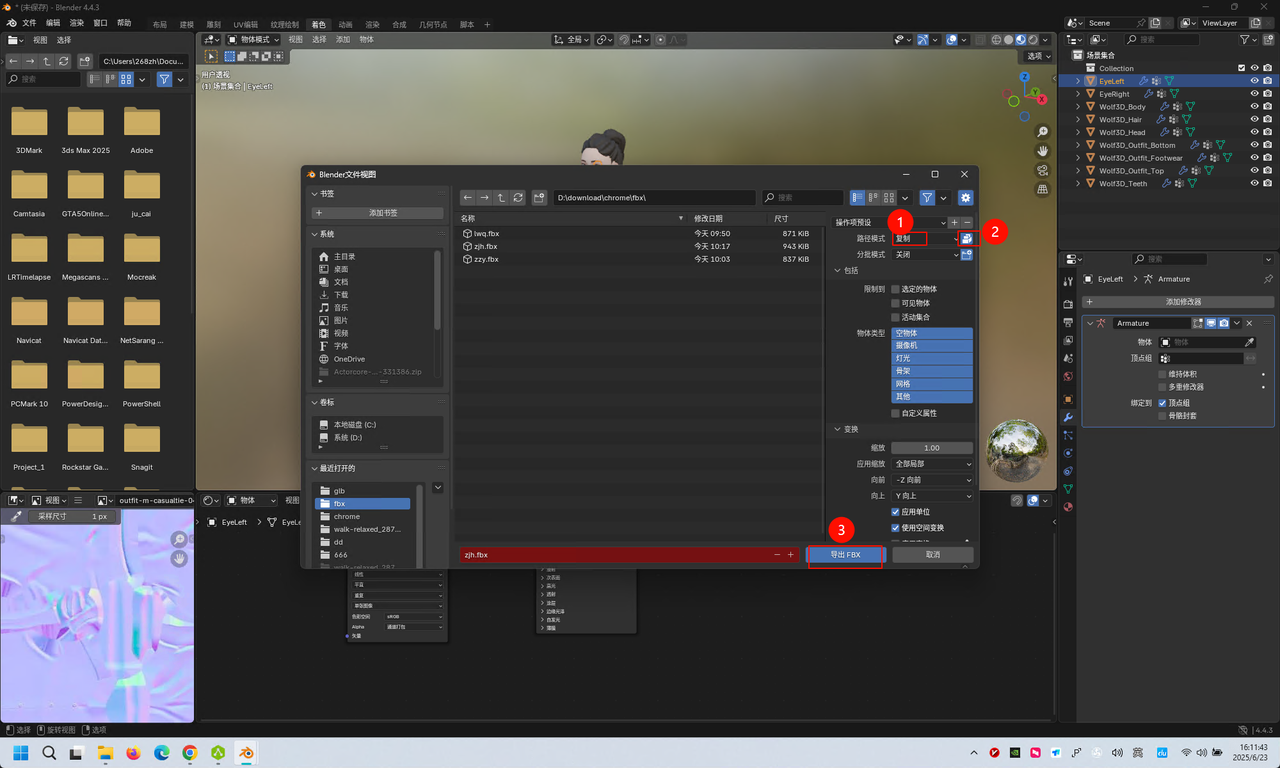The width and height of the screenshot is (1280, 768).
Task: Click the zoom magnifier gizmo in viewport
Action: pyautogui.click(x=1043, y=132)
